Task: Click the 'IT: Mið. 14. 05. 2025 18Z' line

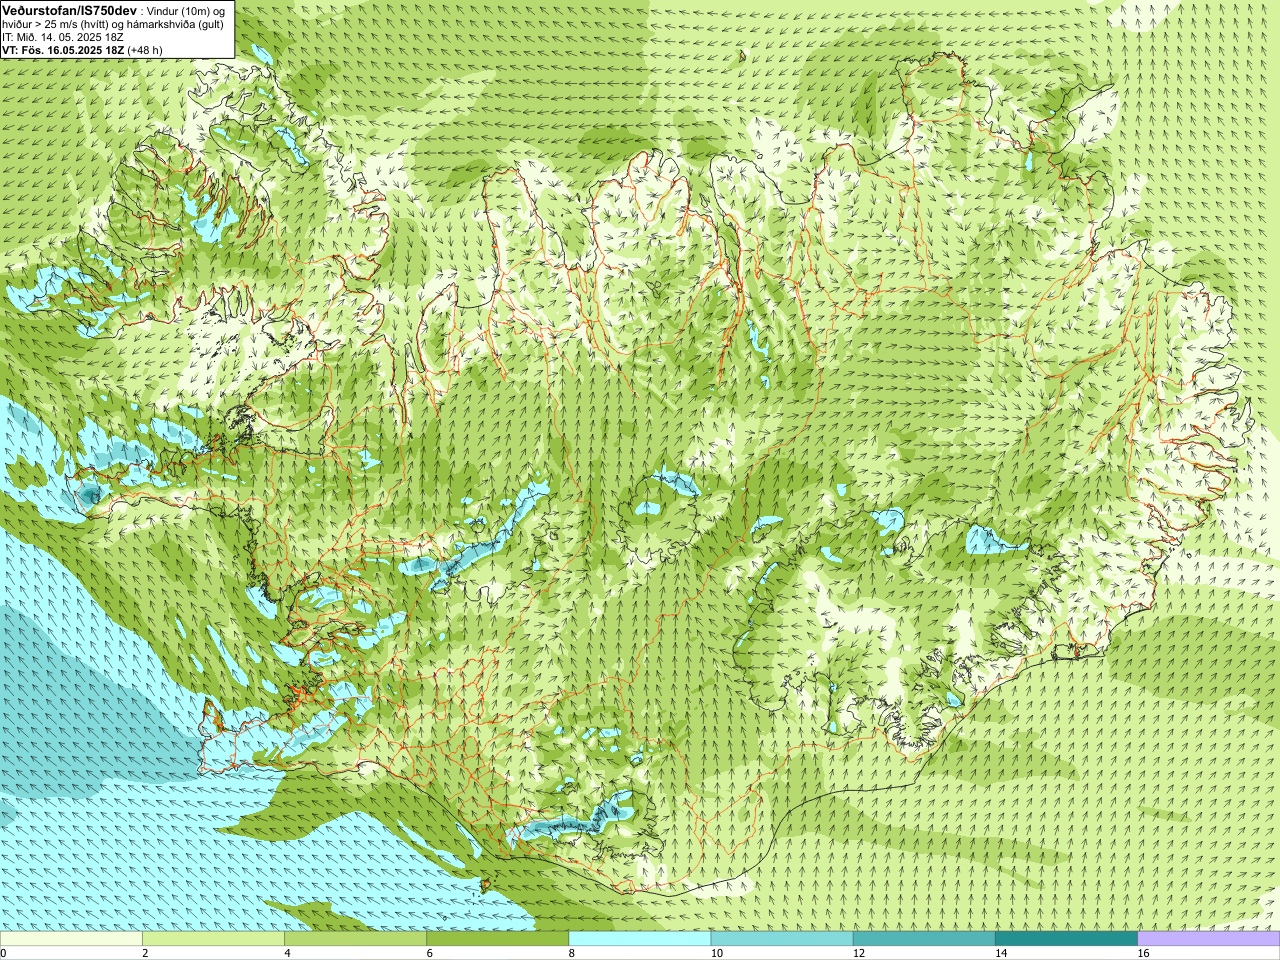Action: (62, 37)
